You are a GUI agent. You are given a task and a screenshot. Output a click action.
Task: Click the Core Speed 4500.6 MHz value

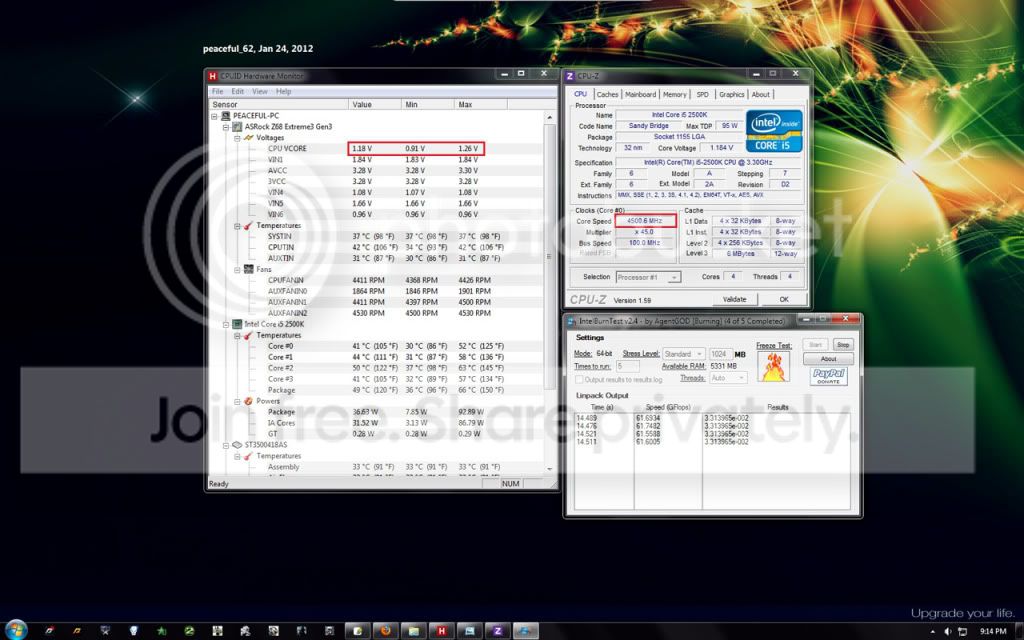(x=645, y=221)
